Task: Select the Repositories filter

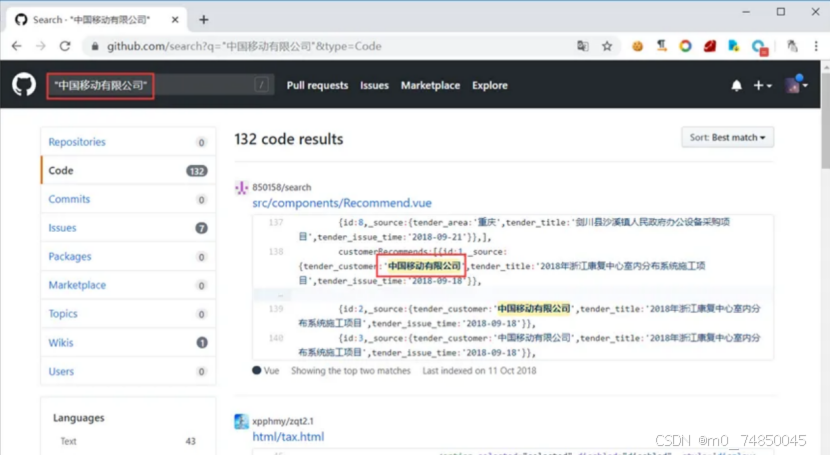Action: pos(128,142)
